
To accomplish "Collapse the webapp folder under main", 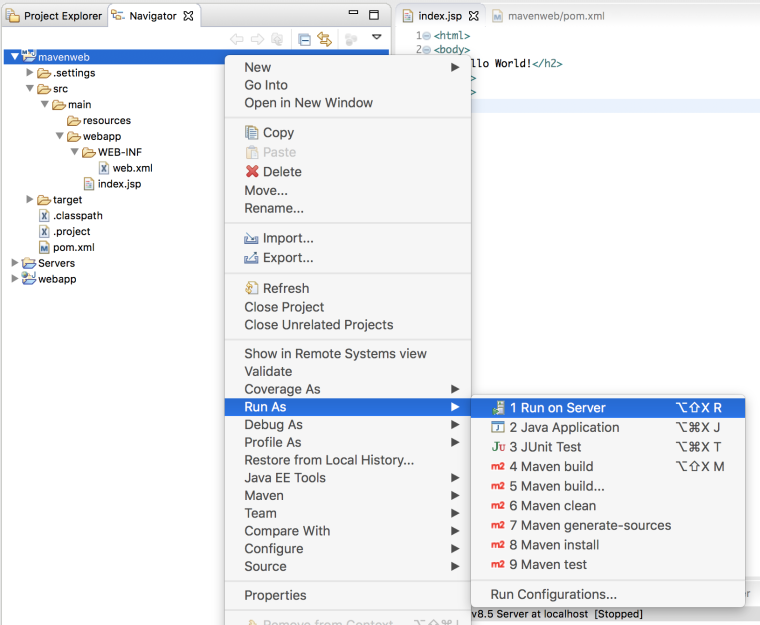I will (60, 136).
